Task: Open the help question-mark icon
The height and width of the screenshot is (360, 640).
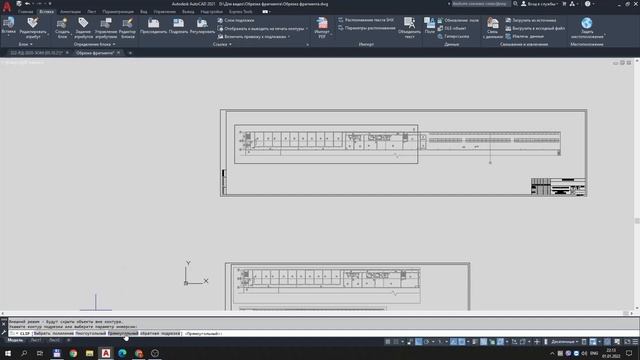Action: coord(587,4)
